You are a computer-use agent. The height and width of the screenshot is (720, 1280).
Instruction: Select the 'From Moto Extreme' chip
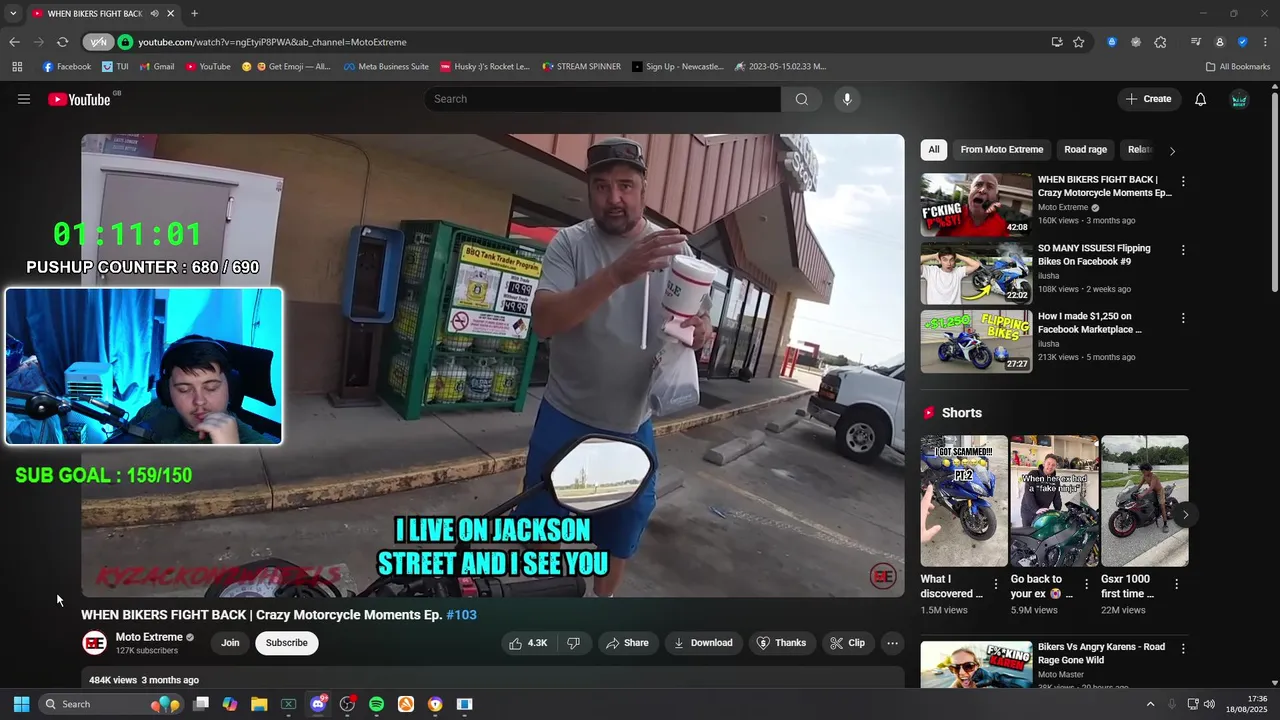point(1002,150)
